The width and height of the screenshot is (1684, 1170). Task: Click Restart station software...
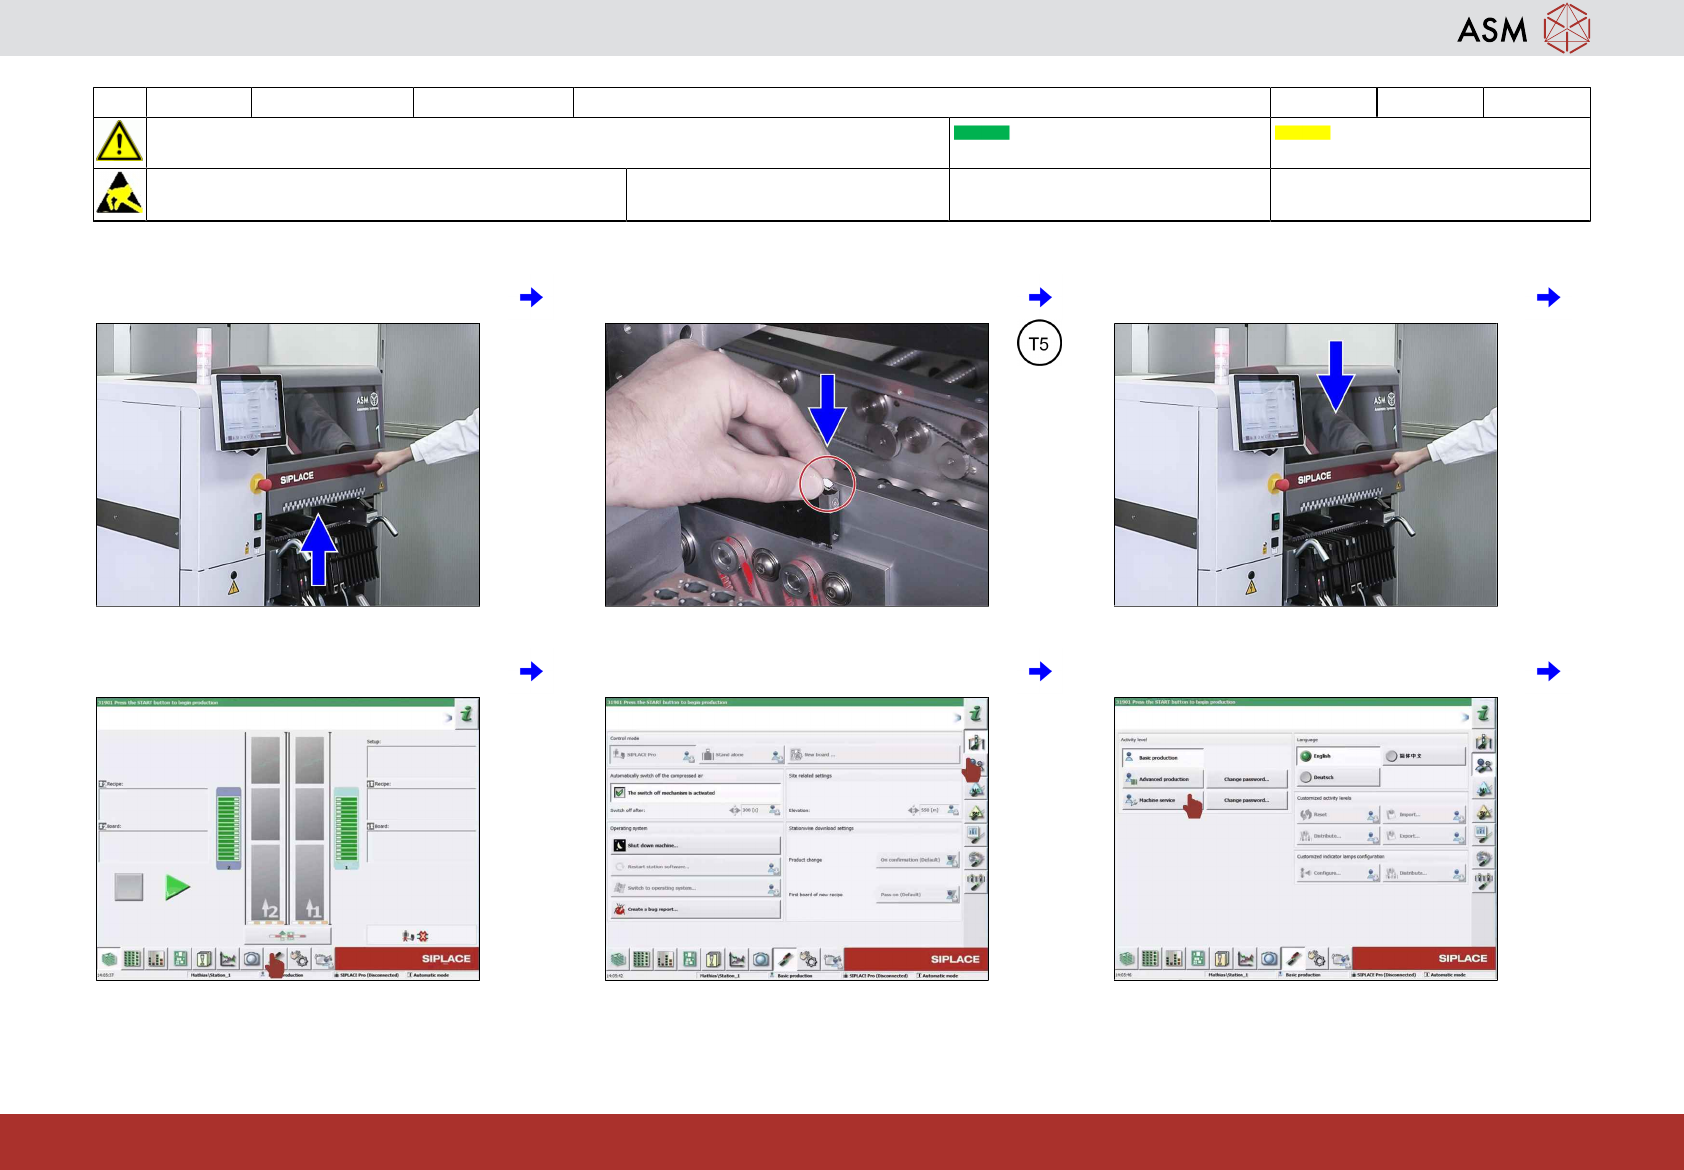pos(695,867)
